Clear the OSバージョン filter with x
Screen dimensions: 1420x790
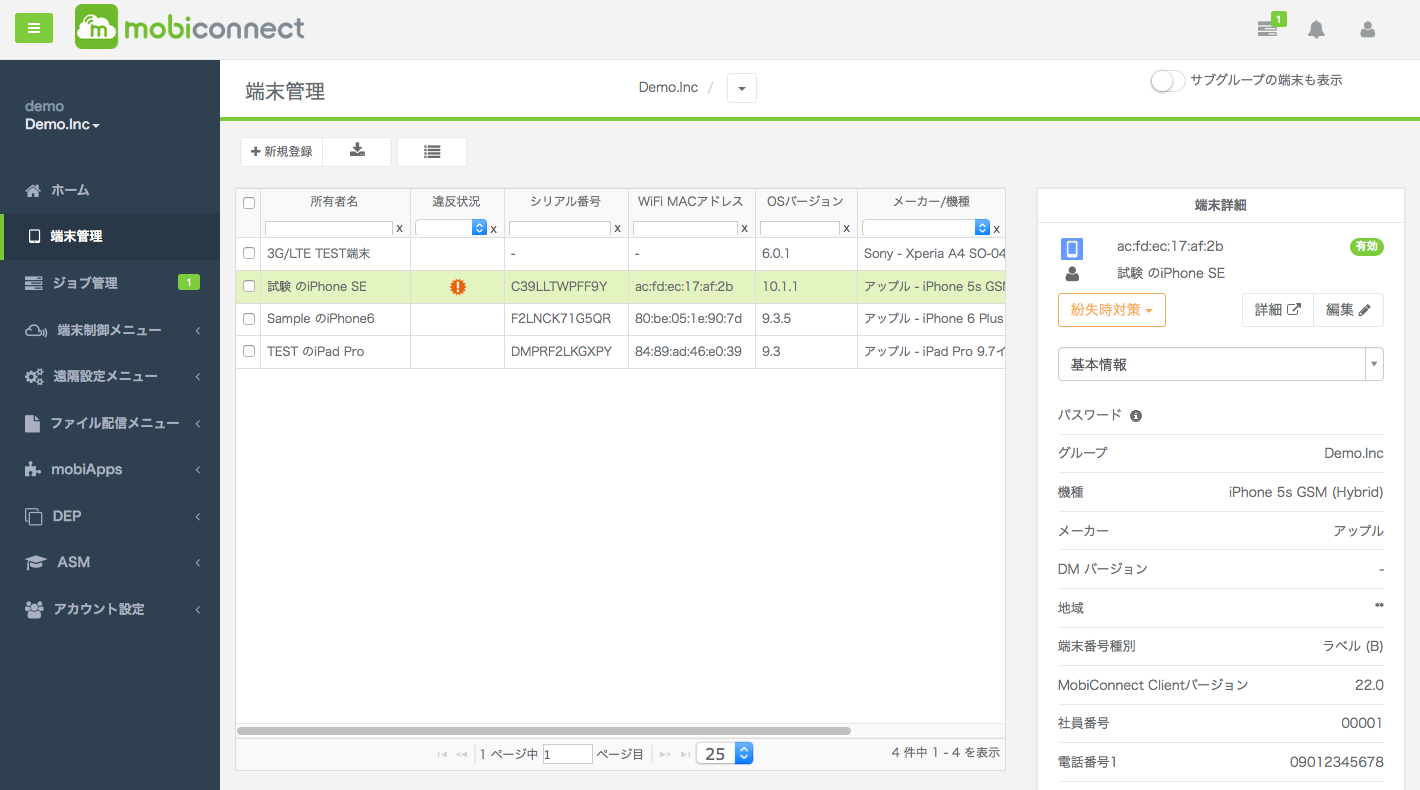click(847, 228)
